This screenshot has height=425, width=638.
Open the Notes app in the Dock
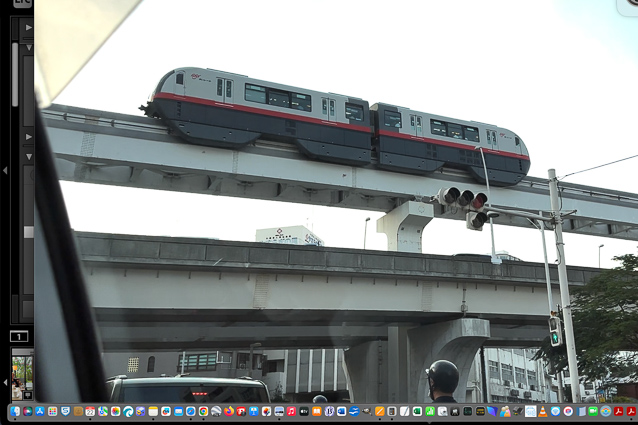click(153, 412)
